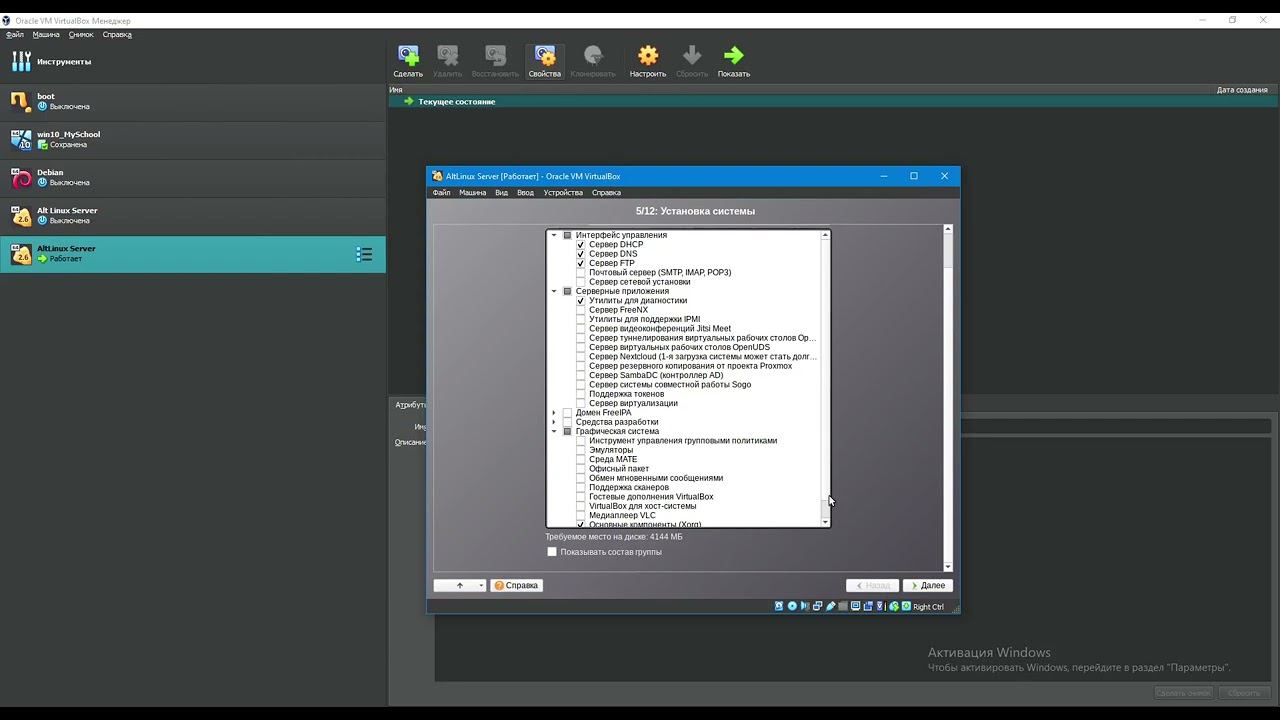
Task: Check Медиаплеер VLC
Action: 580,516
